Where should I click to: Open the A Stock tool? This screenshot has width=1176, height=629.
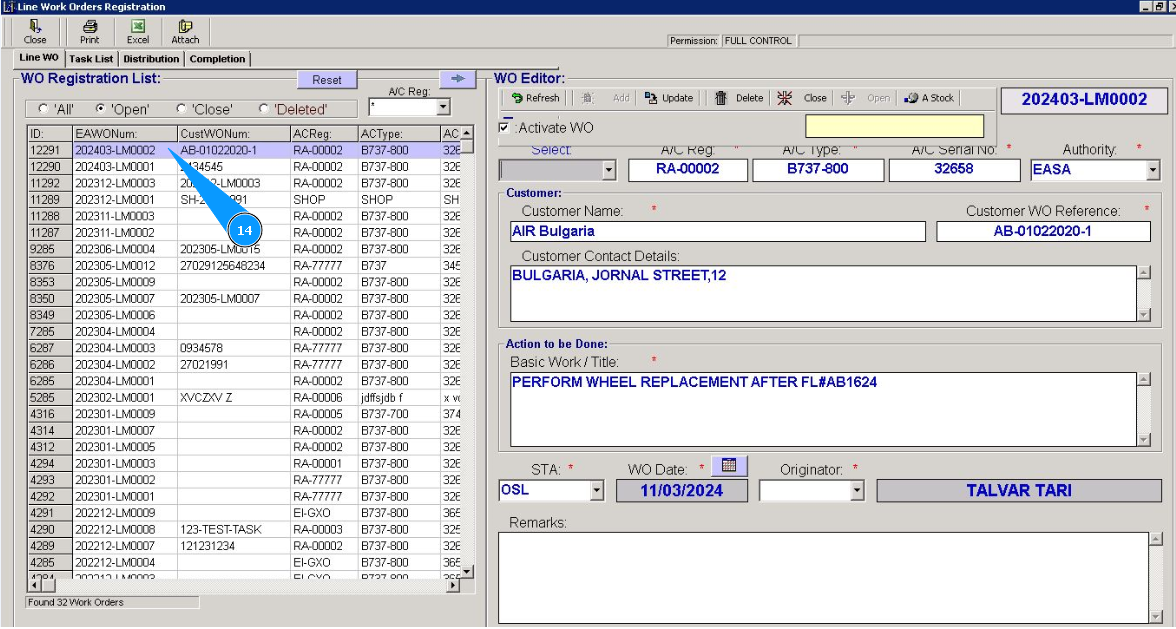point(929,98)
